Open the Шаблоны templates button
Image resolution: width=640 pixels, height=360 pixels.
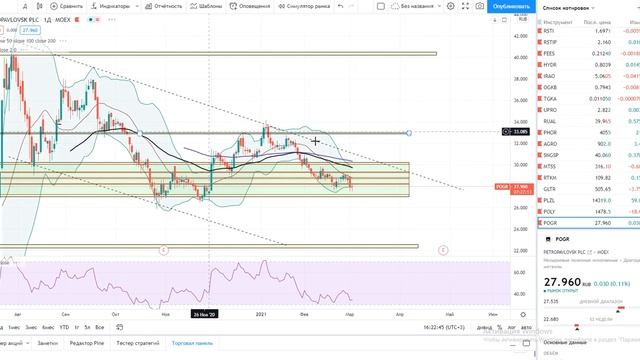point(207,6)
